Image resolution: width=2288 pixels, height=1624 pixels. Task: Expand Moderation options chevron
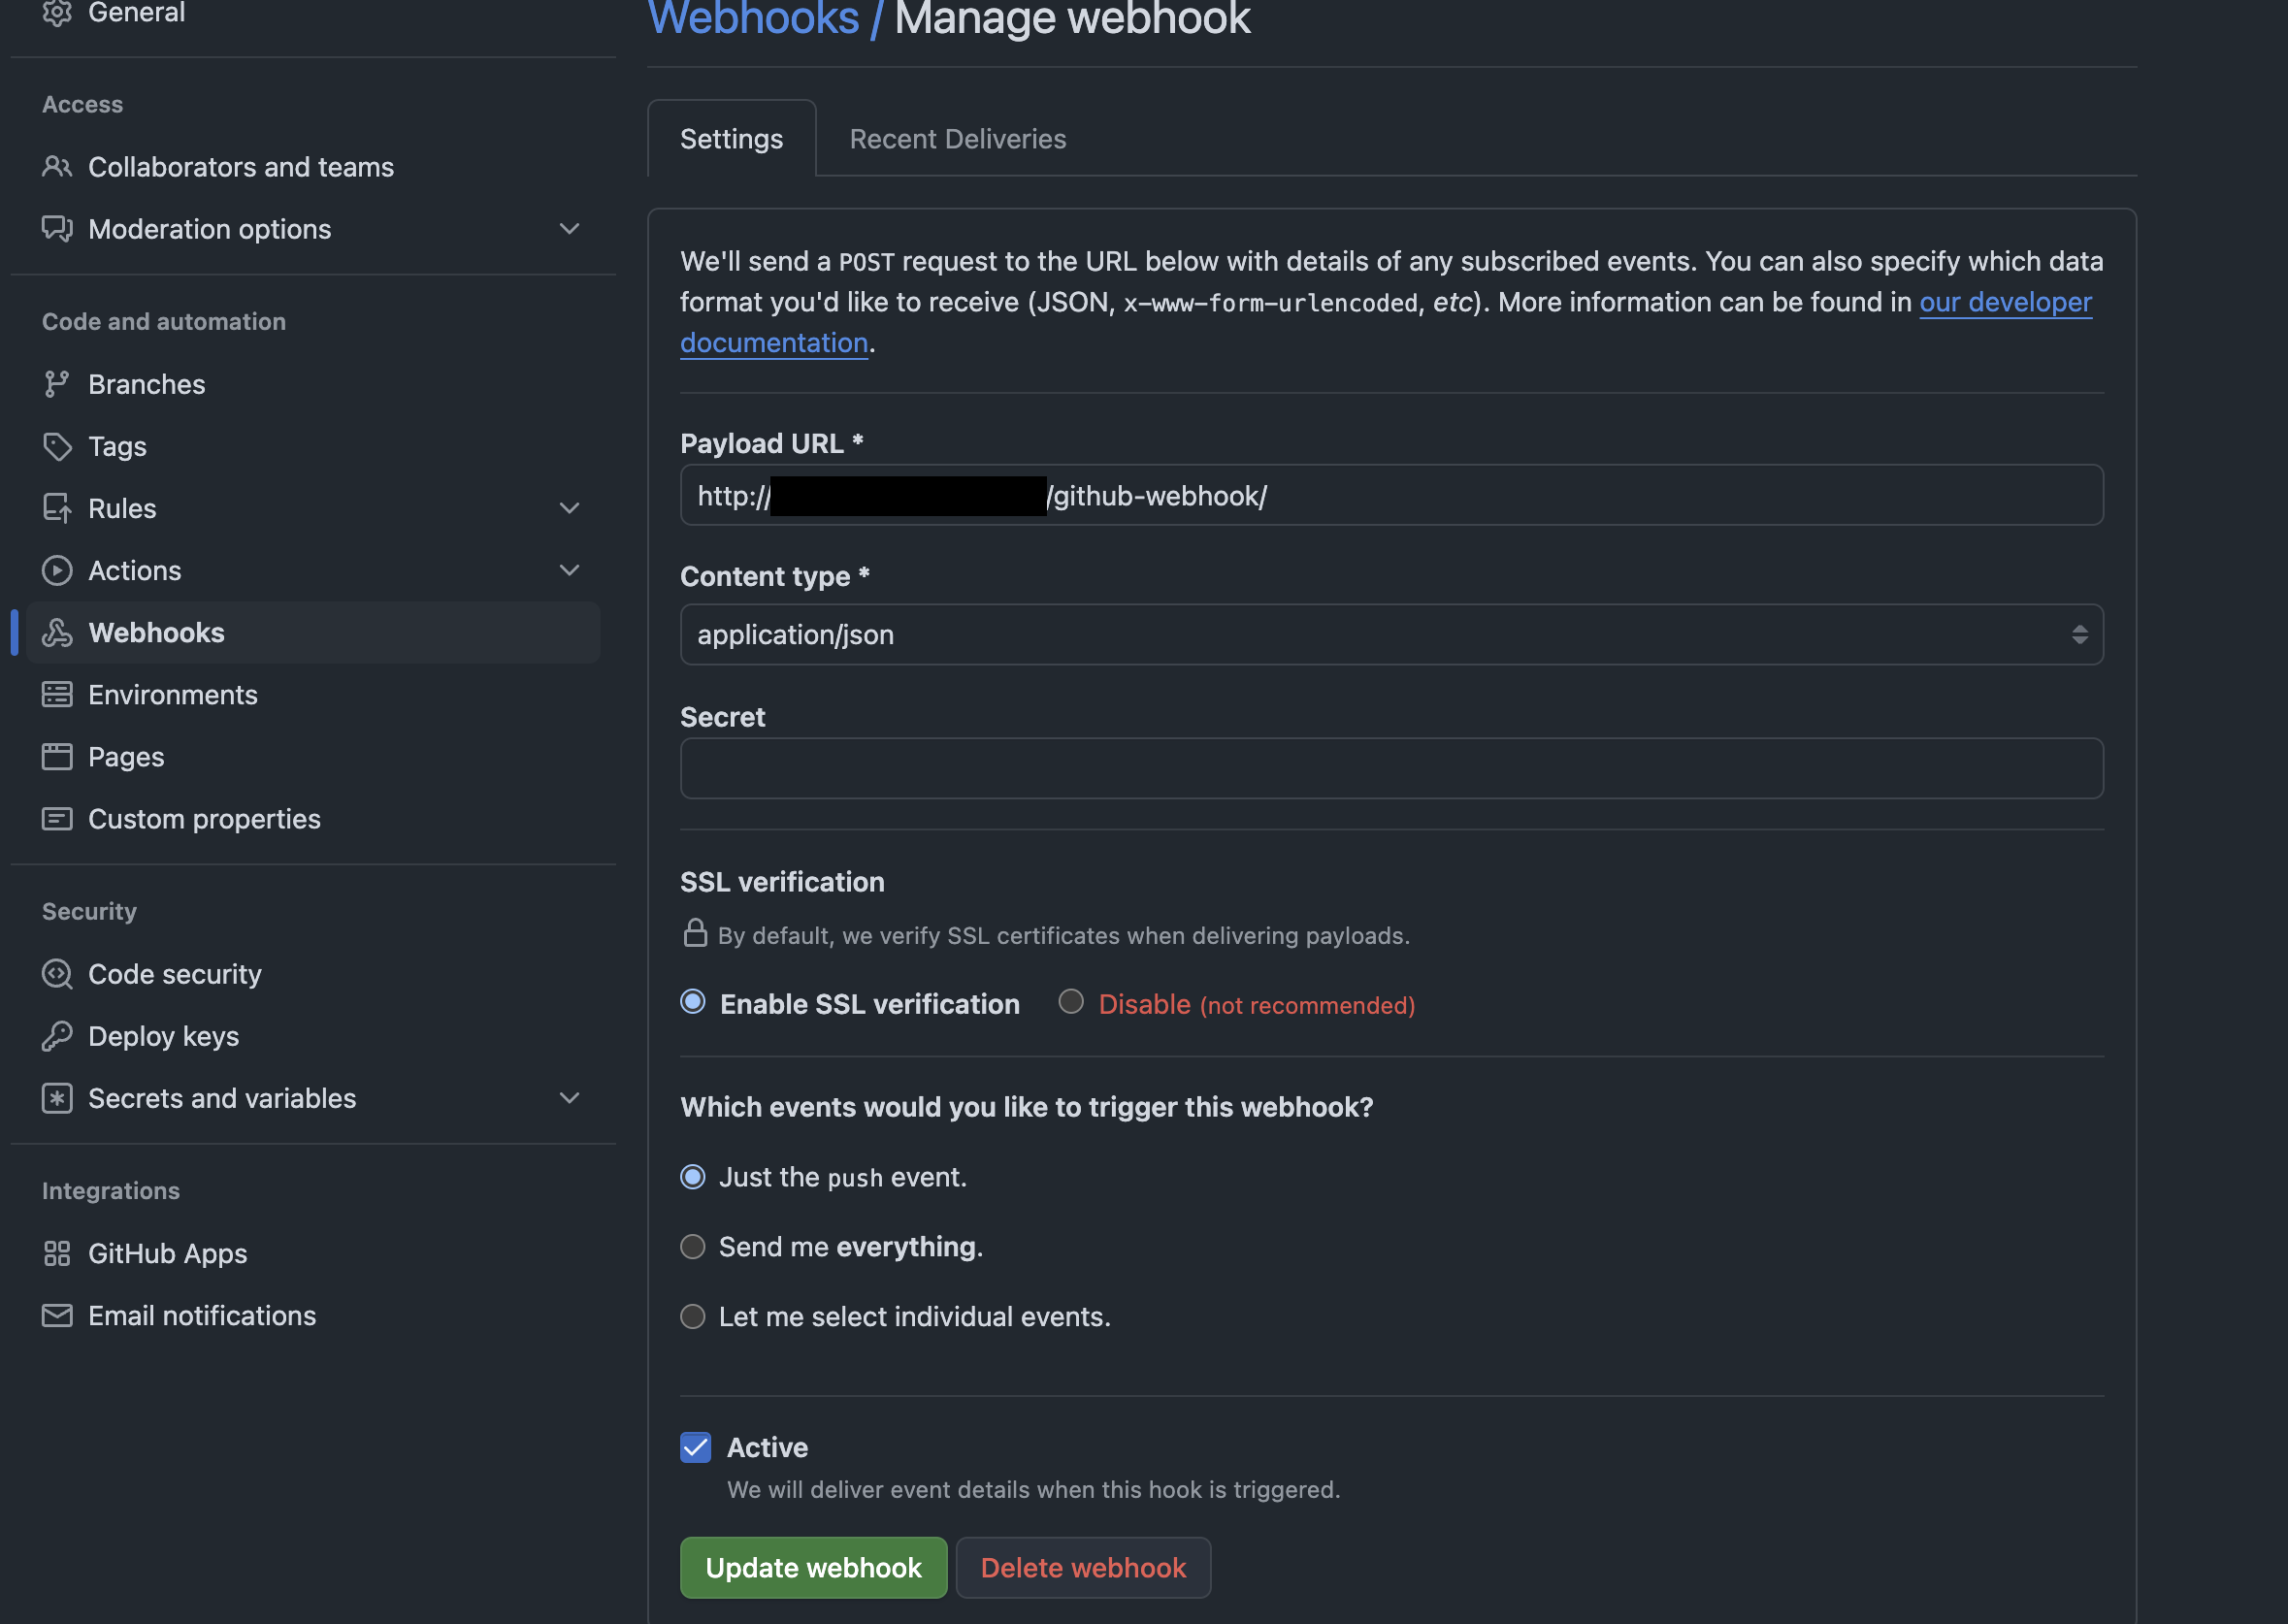[x=569, y=229]
